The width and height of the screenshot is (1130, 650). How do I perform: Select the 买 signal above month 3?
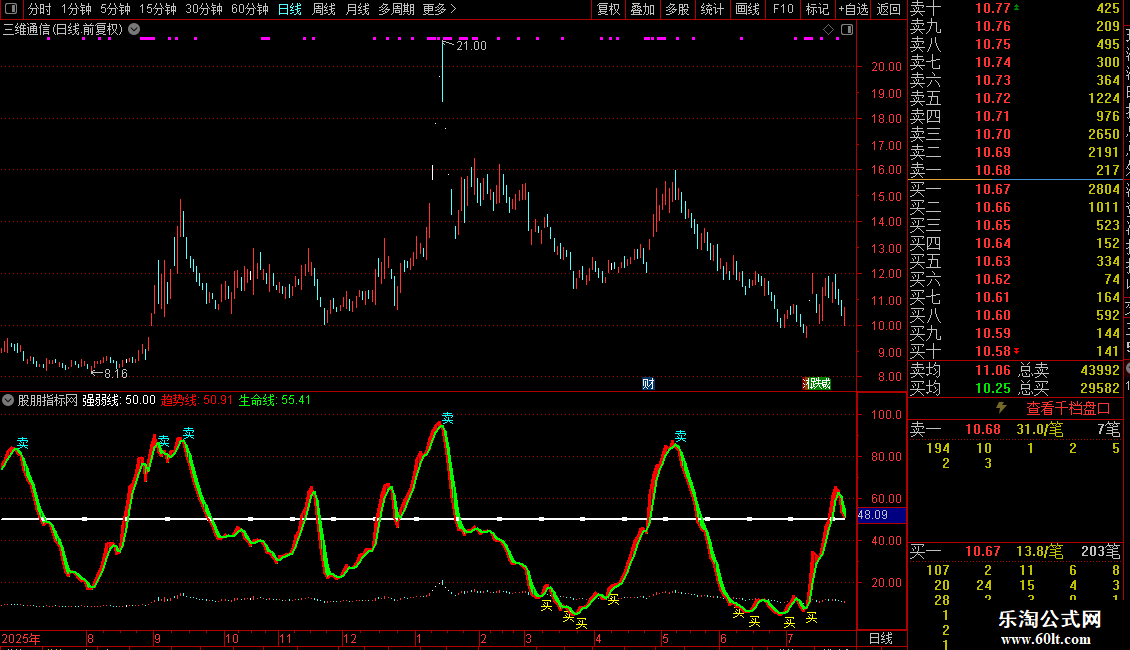(x=546, y=605)
